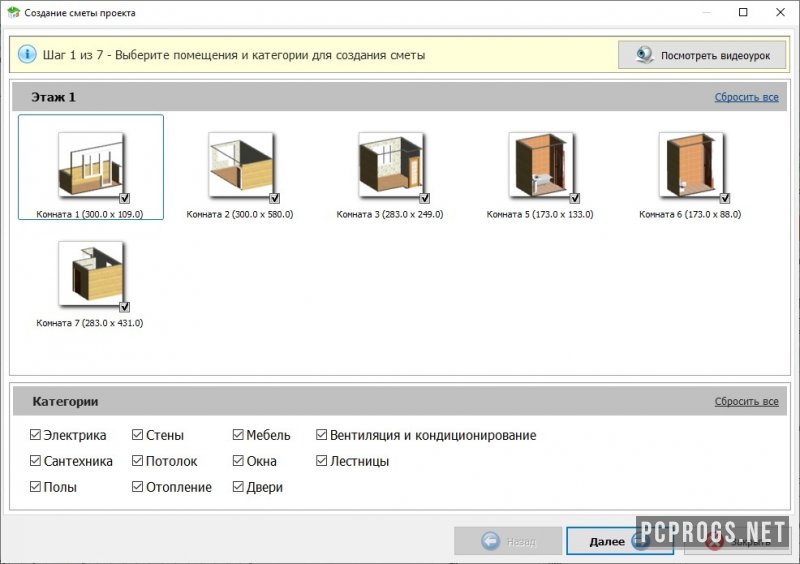Select the Комната 7 room thumbnail

pos(91,273)
